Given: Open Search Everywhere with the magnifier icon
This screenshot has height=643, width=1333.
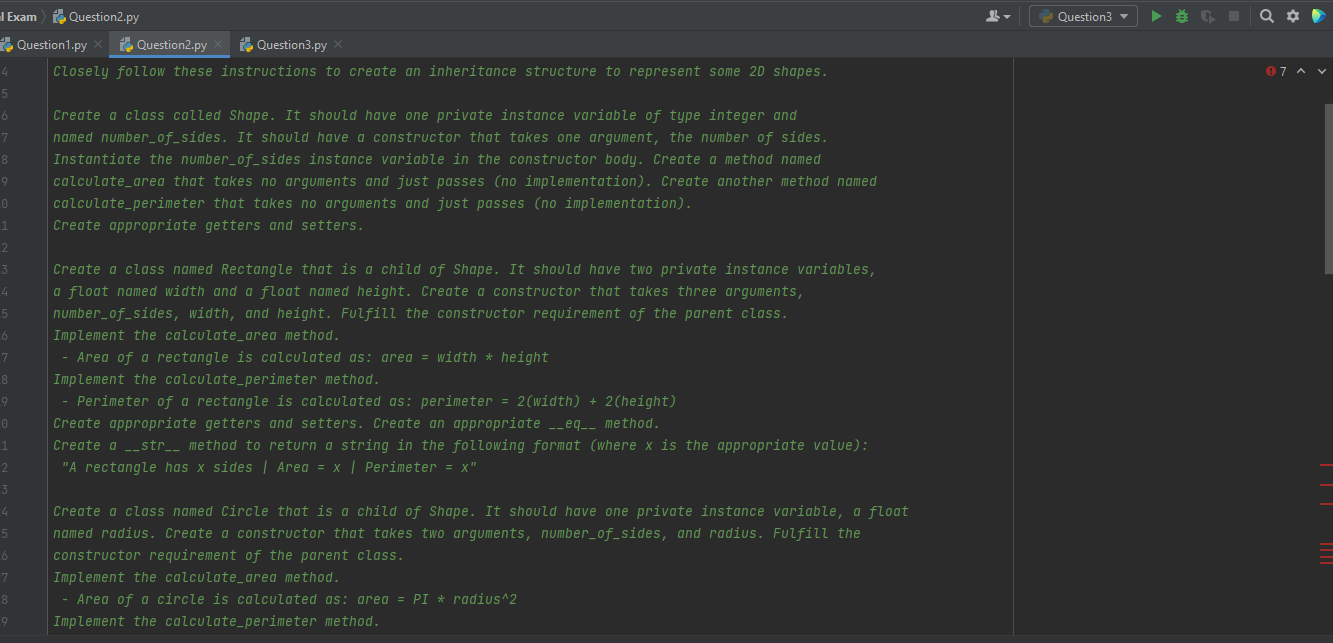Looking at the screenshot, I should point(1267,15).
